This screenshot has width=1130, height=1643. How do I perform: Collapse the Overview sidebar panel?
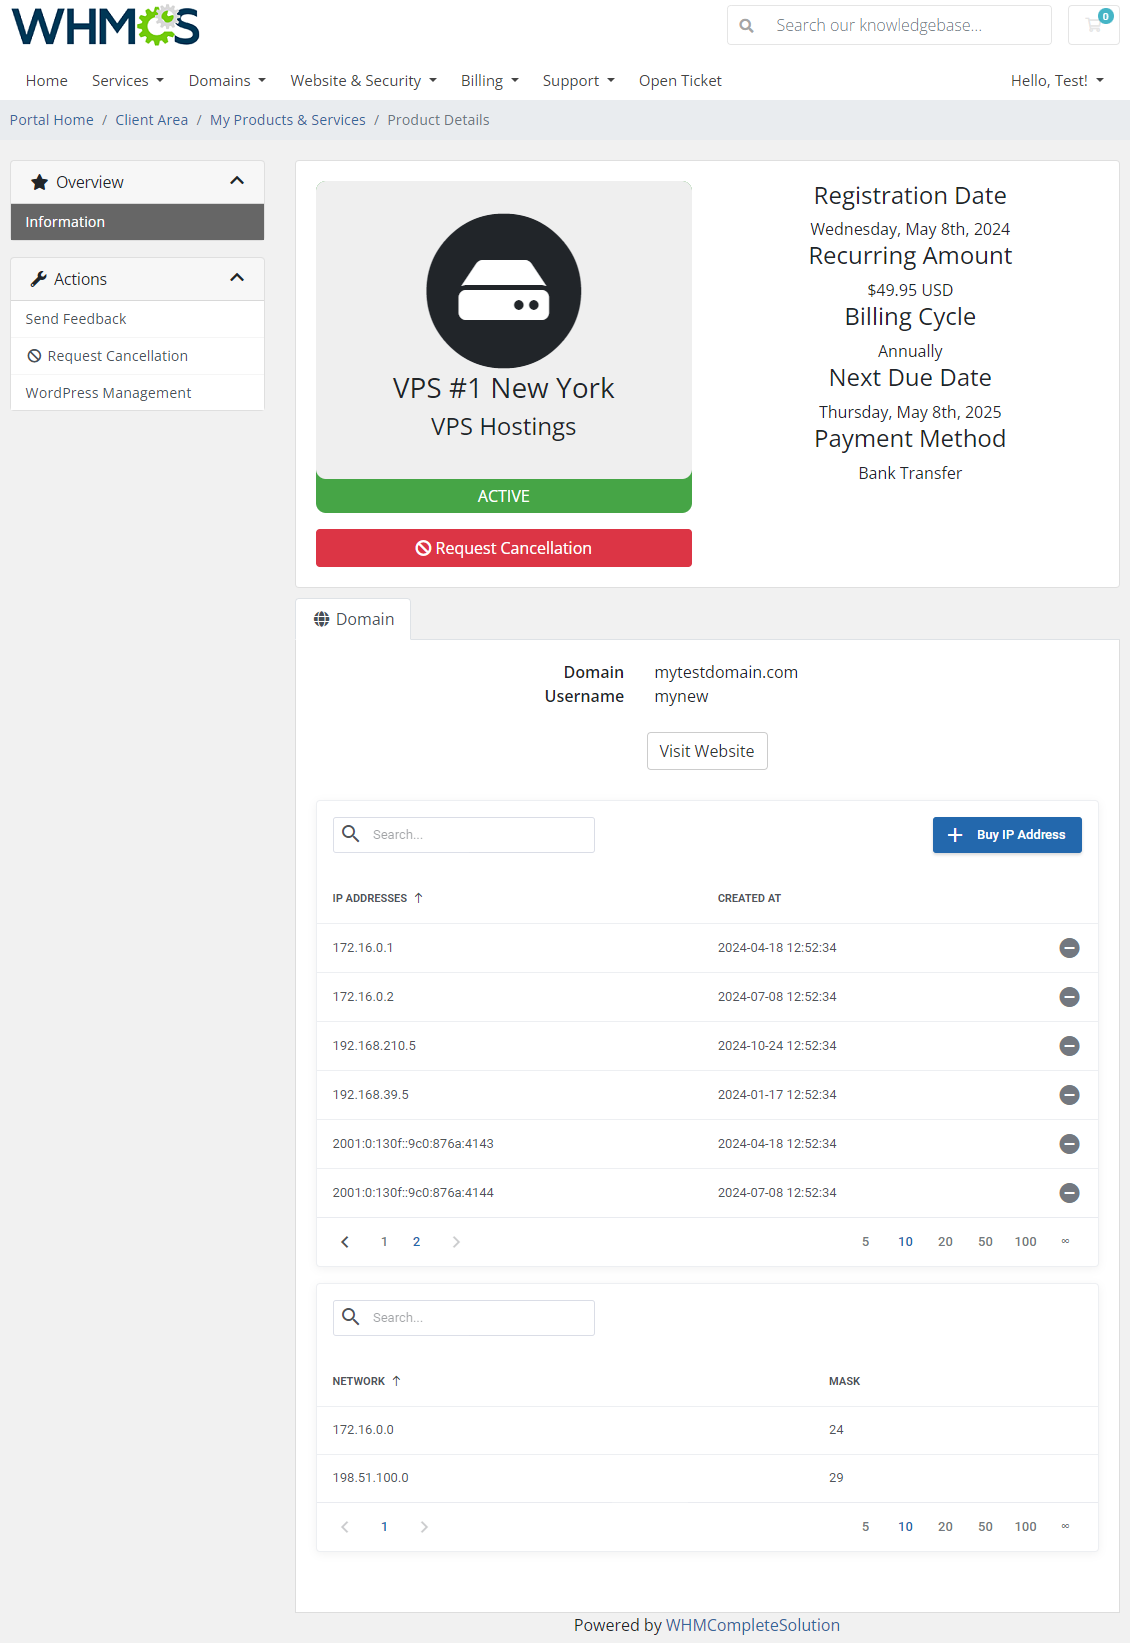[237, 181]
